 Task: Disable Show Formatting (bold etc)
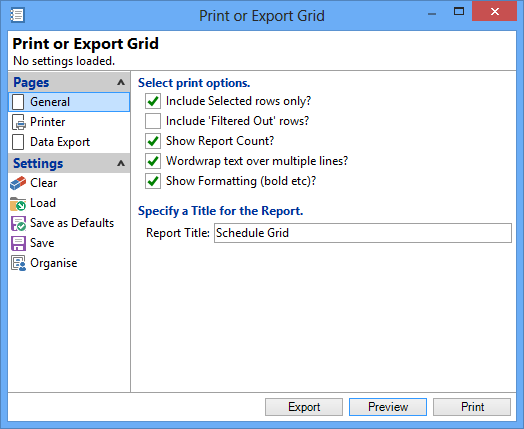(x=153, y=181)
